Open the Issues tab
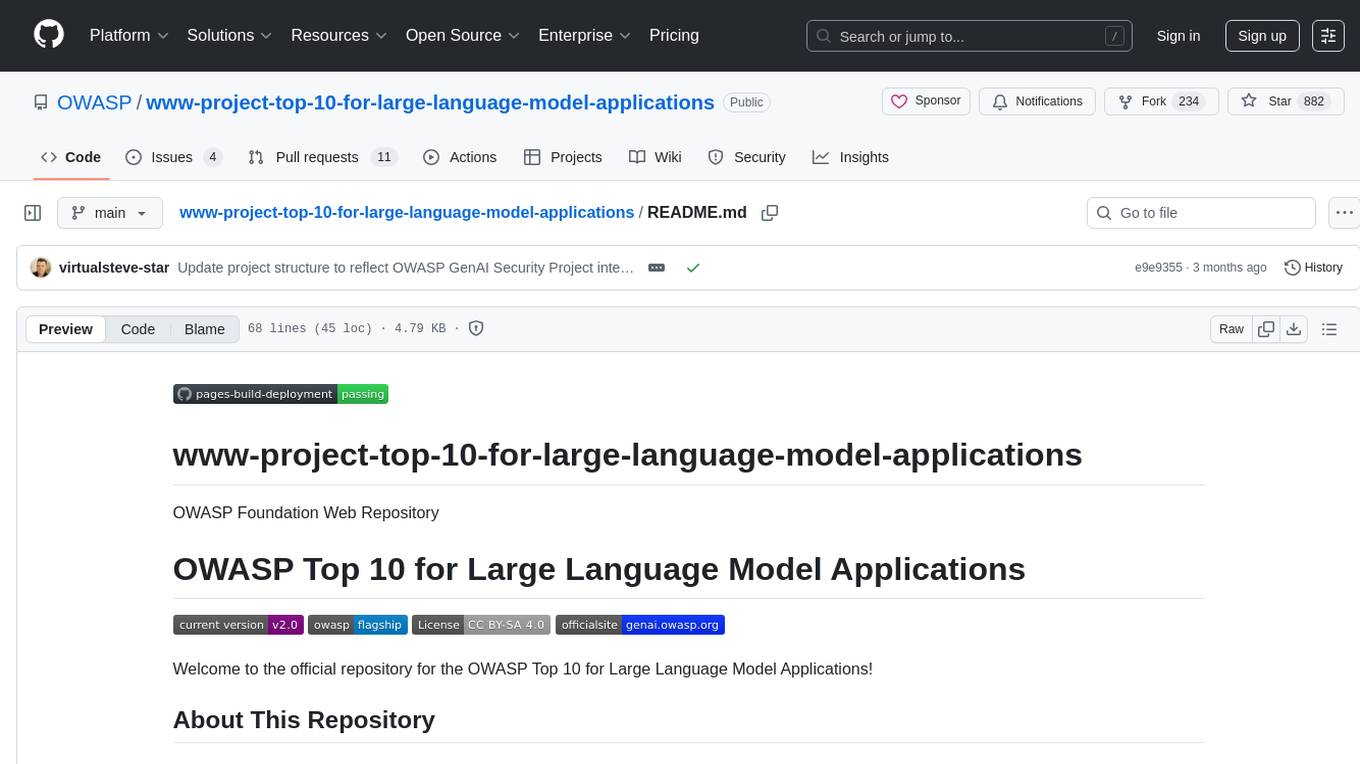Screen dimensions: 1360x764 pyautogui.click(x=174, y=157)
